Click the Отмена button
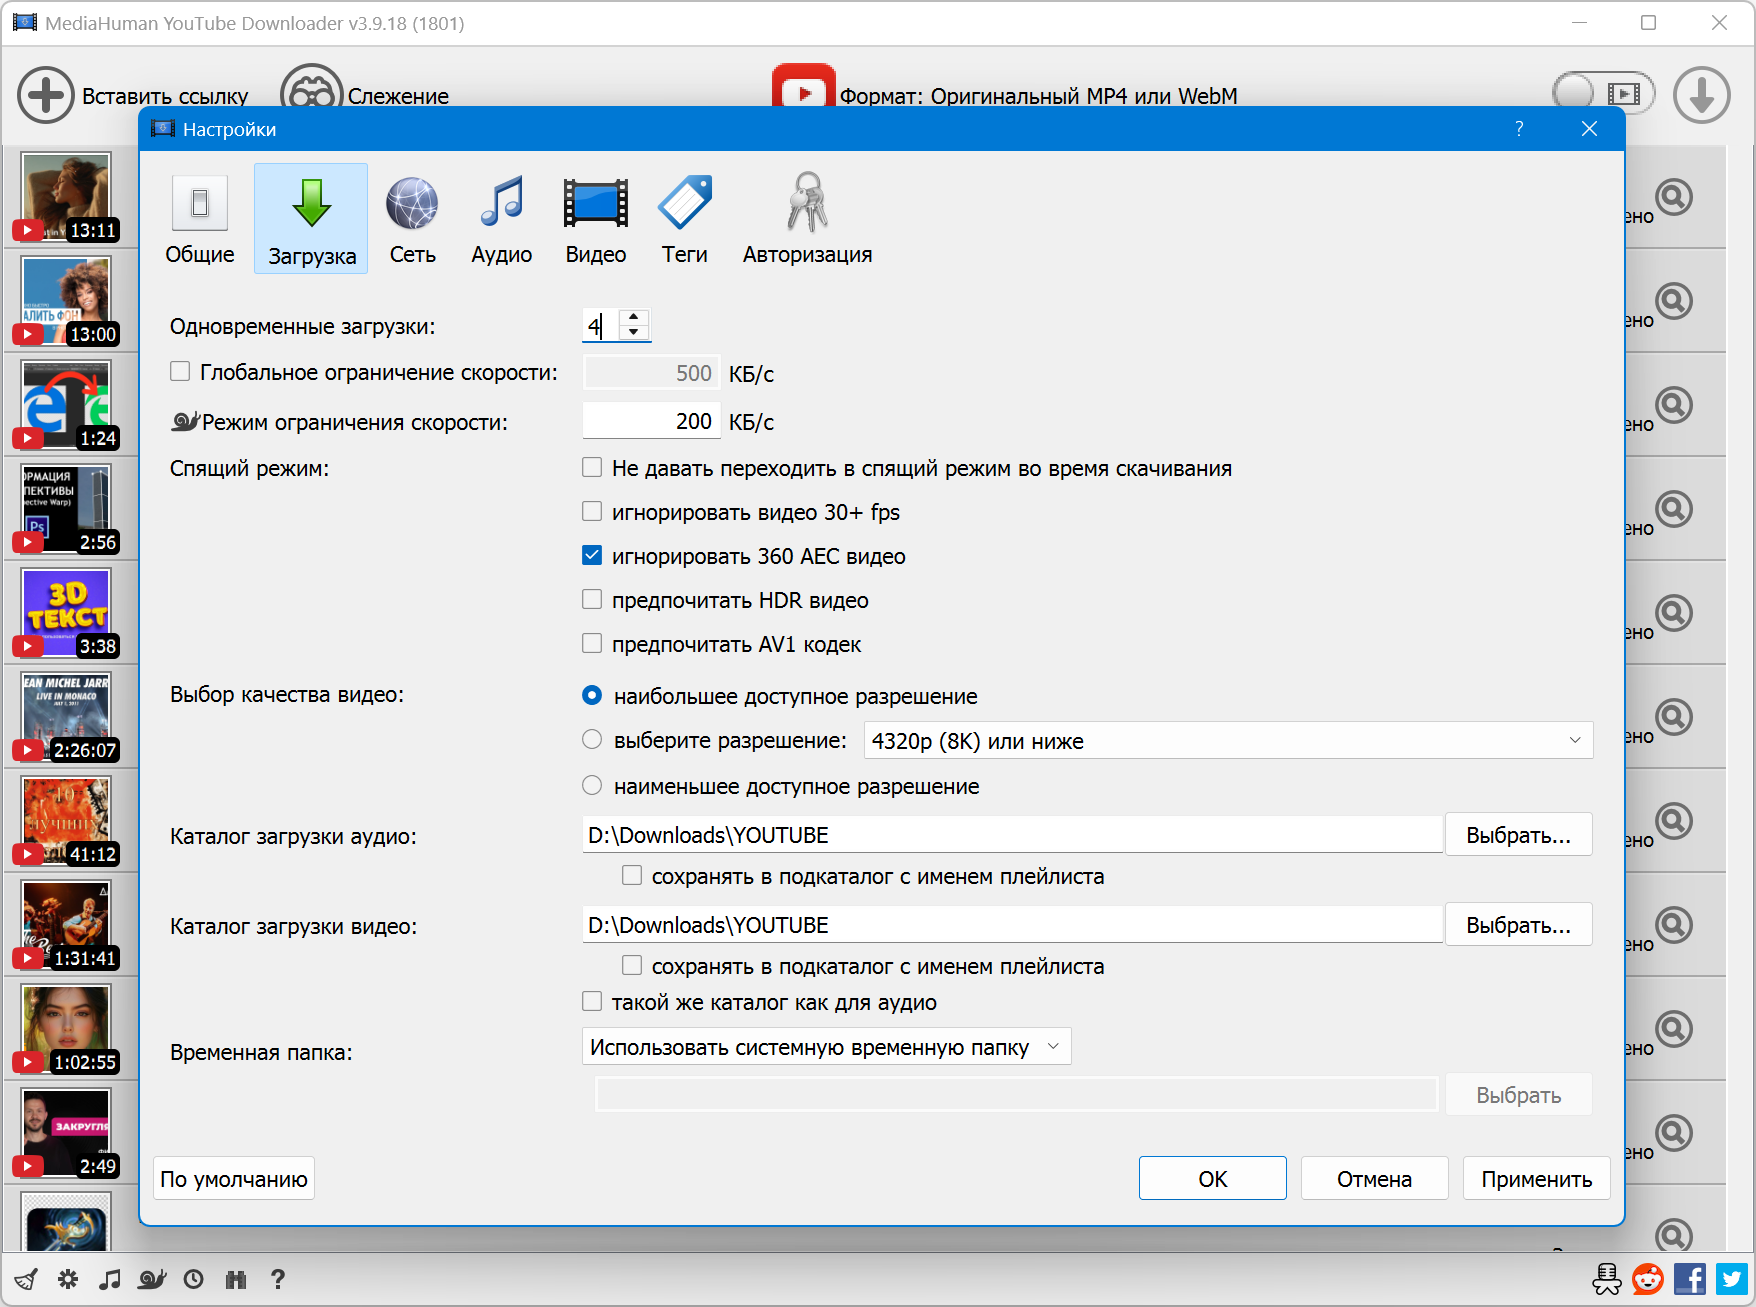1756x1307 pixels. (x=1375, y=1179)
